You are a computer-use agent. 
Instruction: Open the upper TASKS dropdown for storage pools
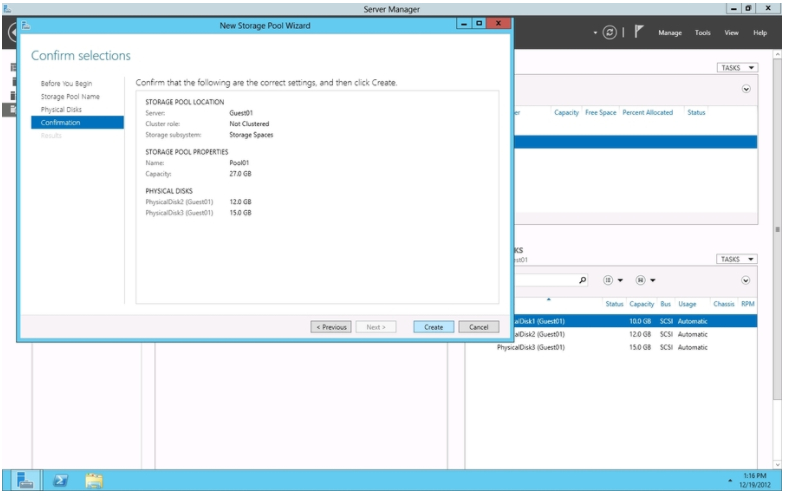736,68
